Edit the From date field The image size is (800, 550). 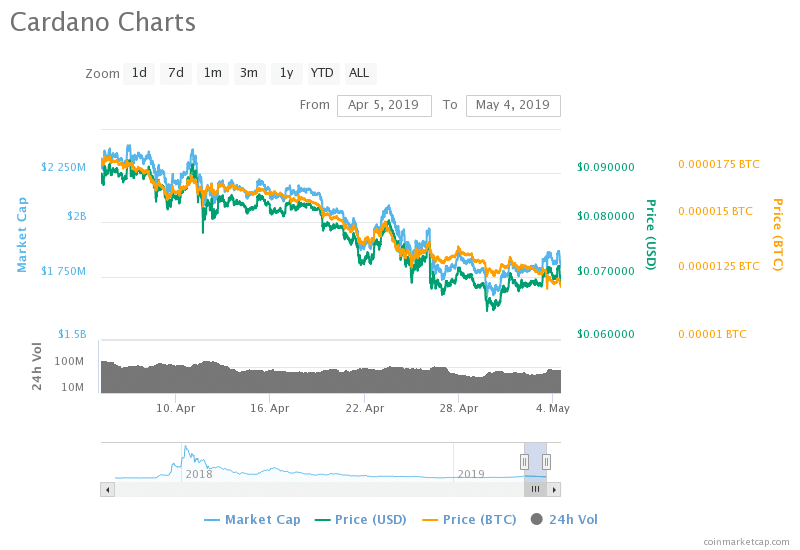[x=384, y=105]
